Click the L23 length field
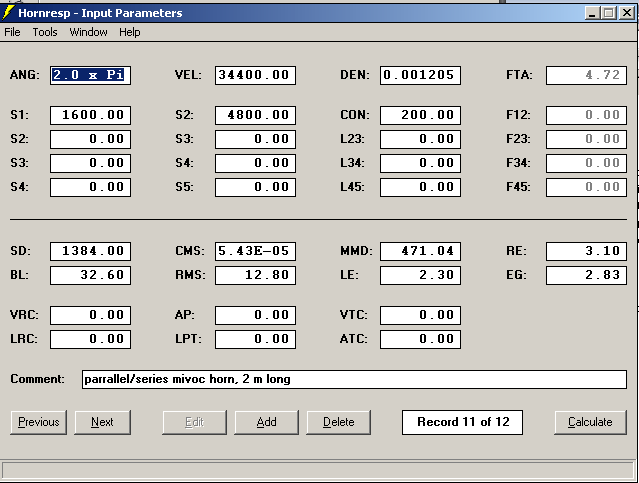Viewport: 639px width, 483px height. point(421,139)
